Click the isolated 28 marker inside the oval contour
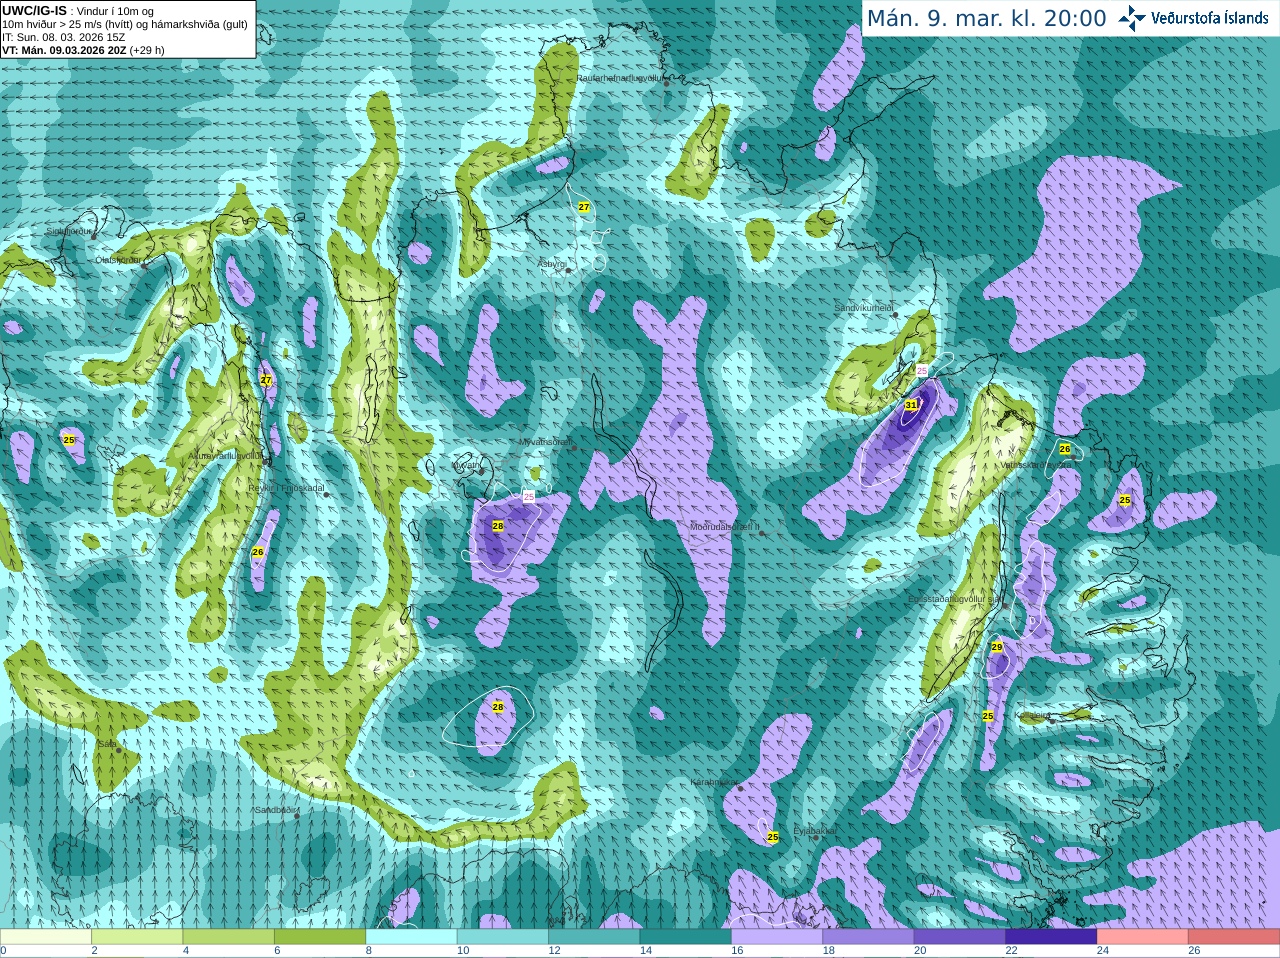1280x958 pixels. coord(498,707)
